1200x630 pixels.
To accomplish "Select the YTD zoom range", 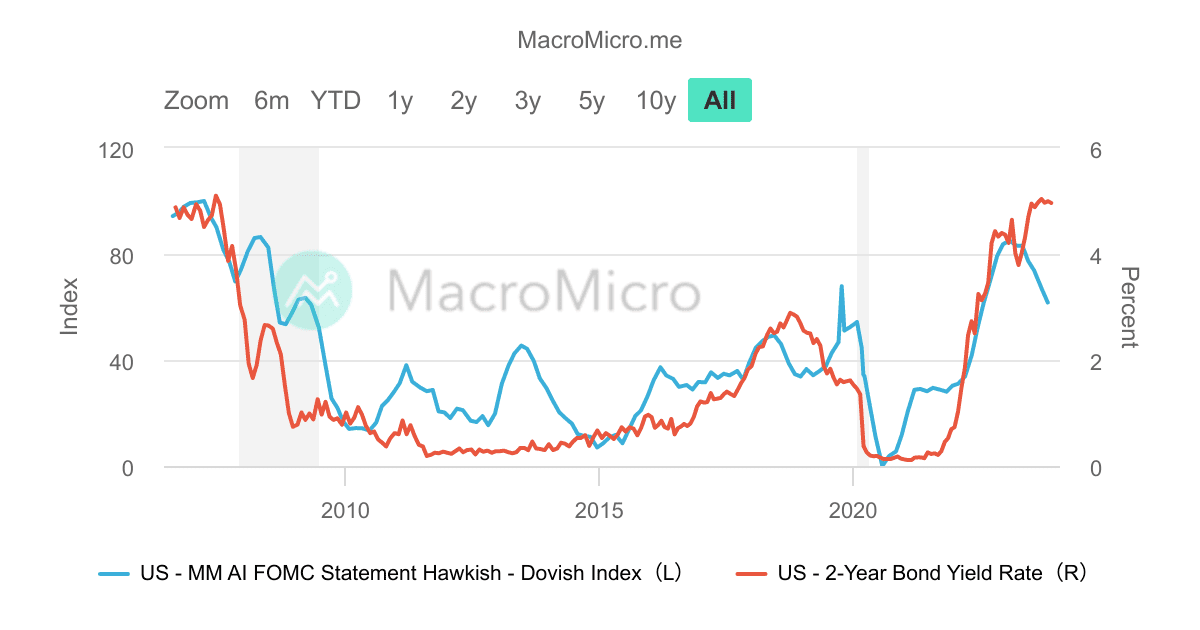I will pos(335,100).
